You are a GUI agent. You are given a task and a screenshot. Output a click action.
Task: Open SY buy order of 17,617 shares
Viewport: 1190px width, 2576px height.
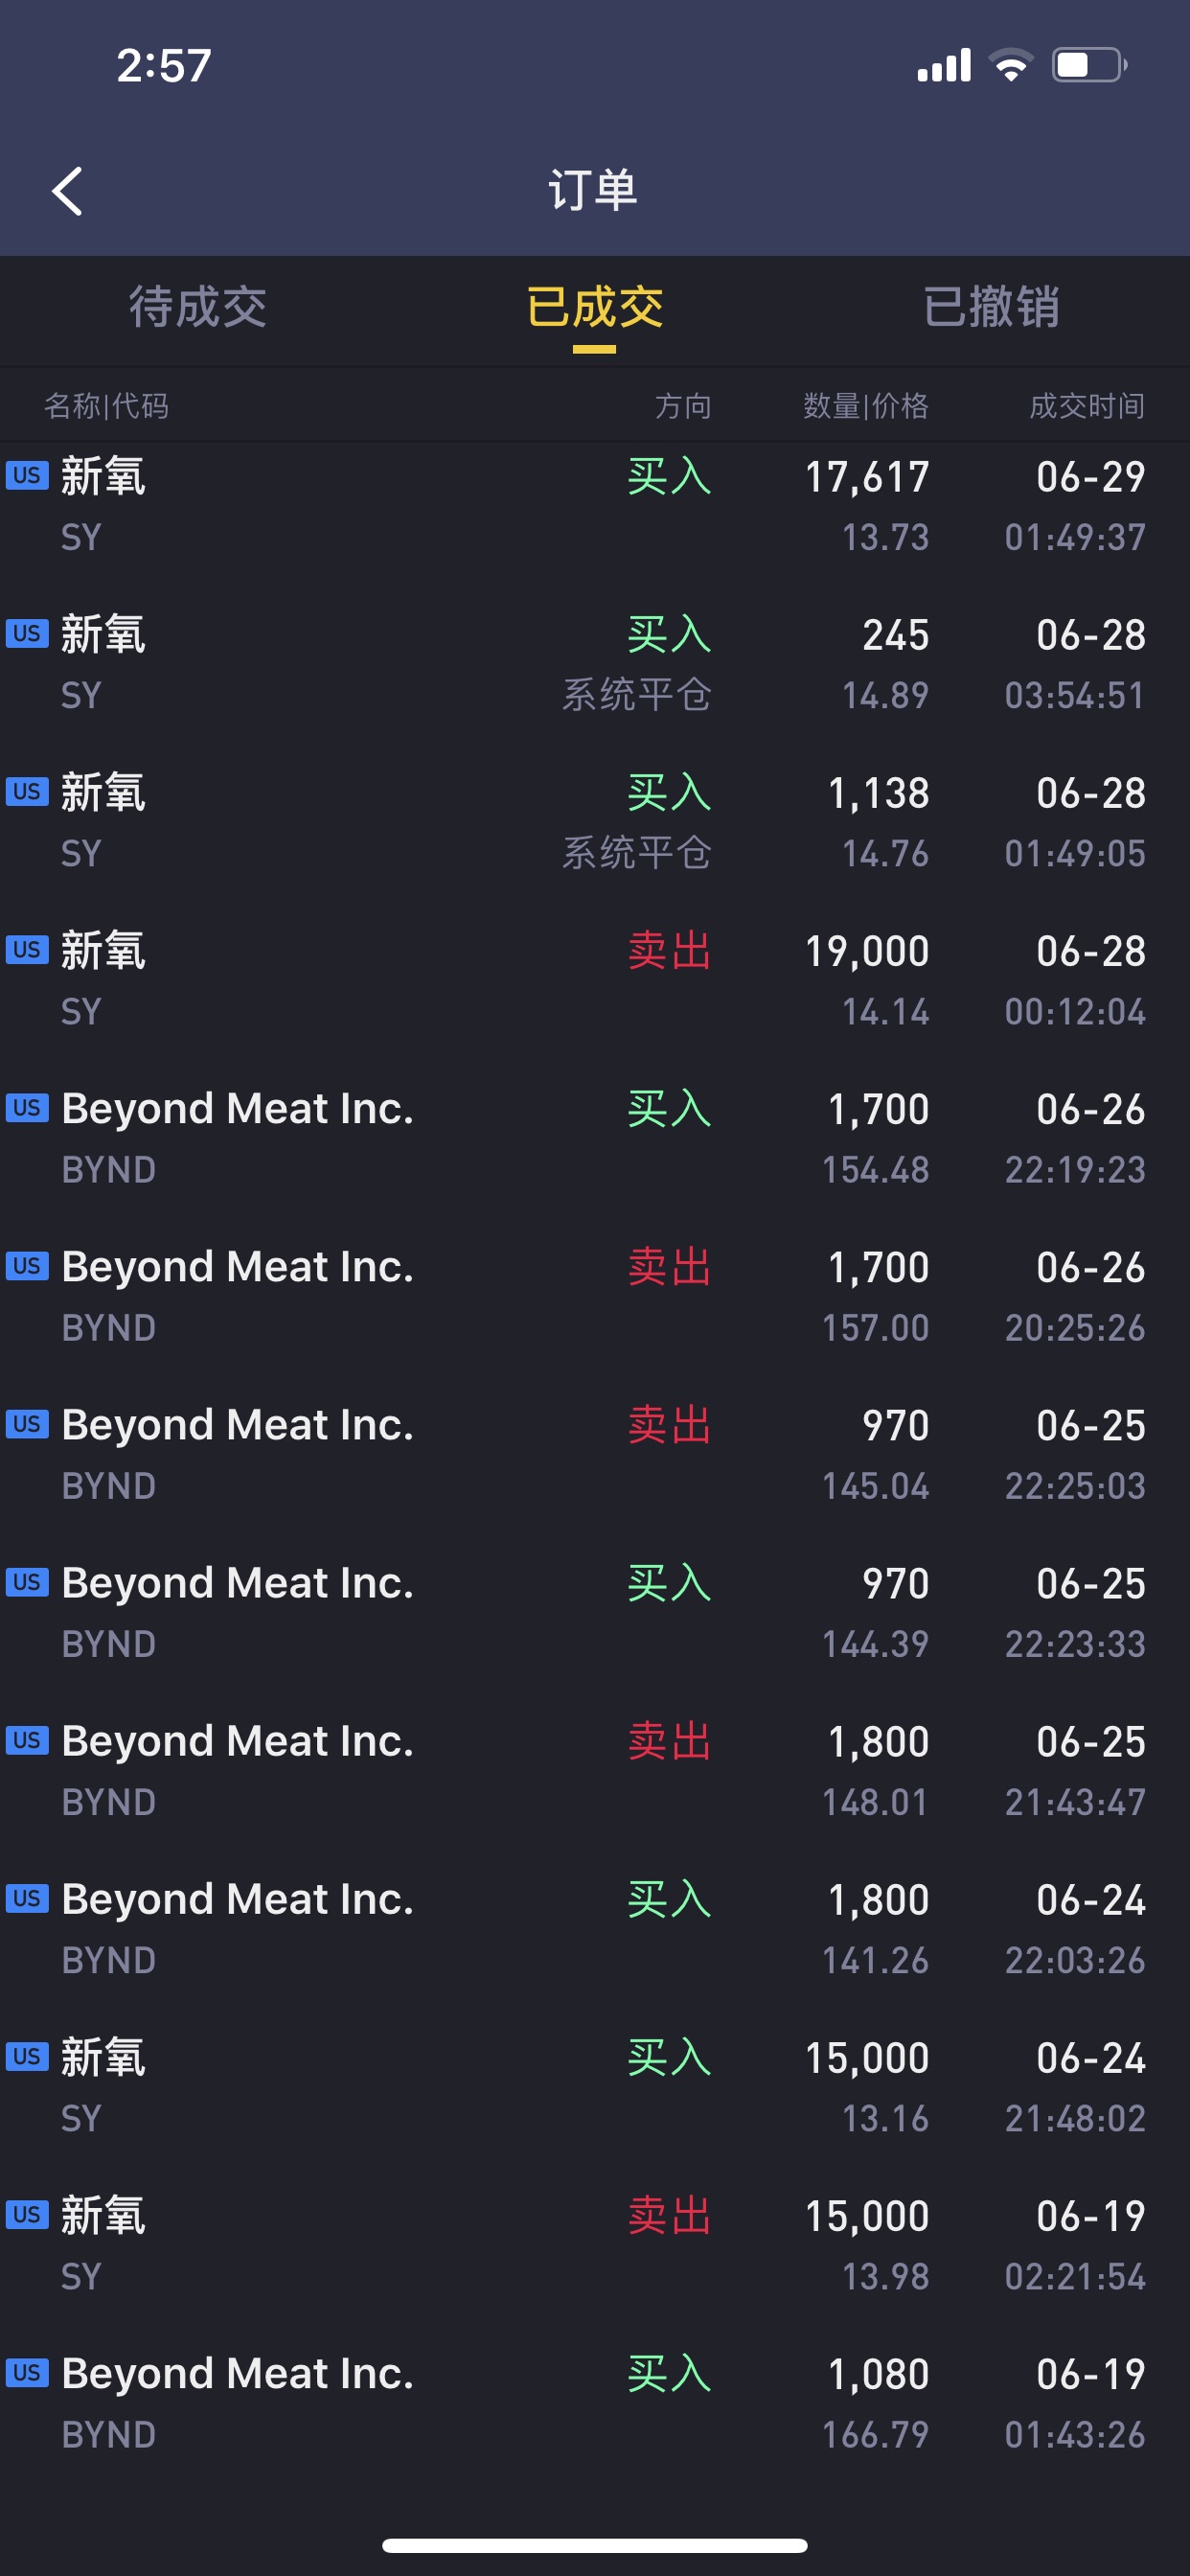click(595, 506)
